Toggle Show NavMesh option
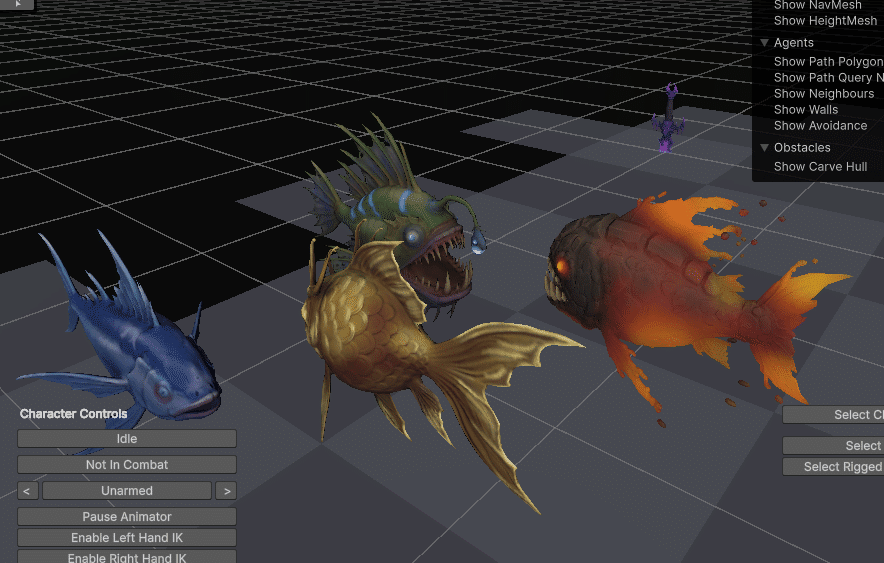The width and height of the screenshot is (884, 563). pos(817,5)
